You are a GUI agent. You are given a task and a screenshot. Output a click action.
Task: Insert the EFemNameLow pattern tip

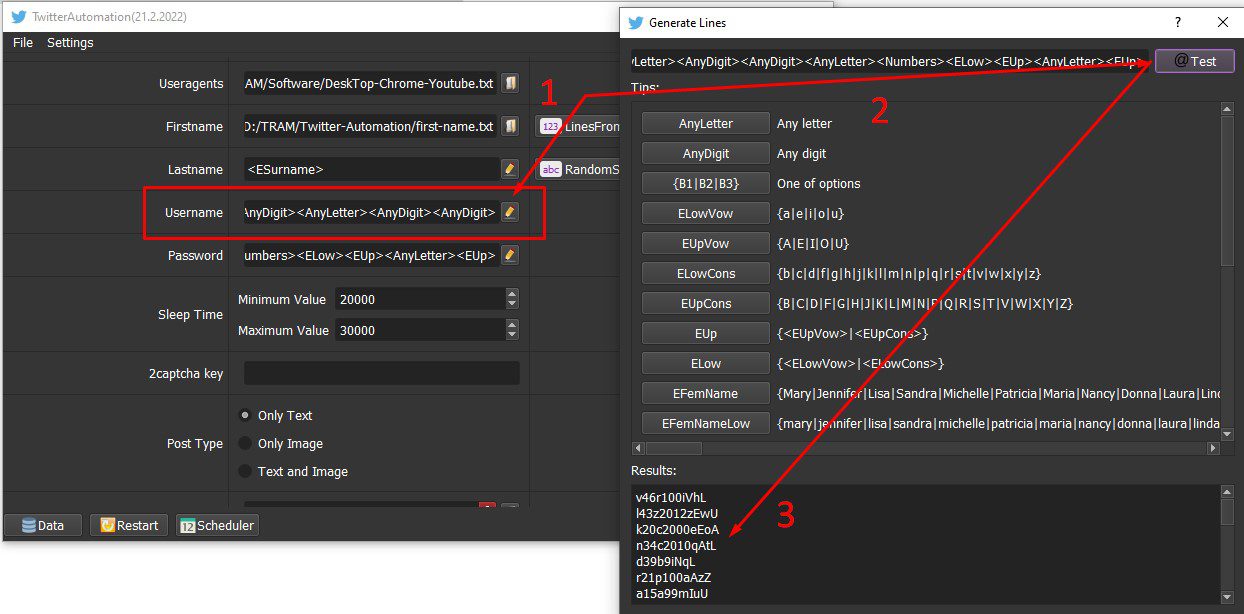pos(706,423)
